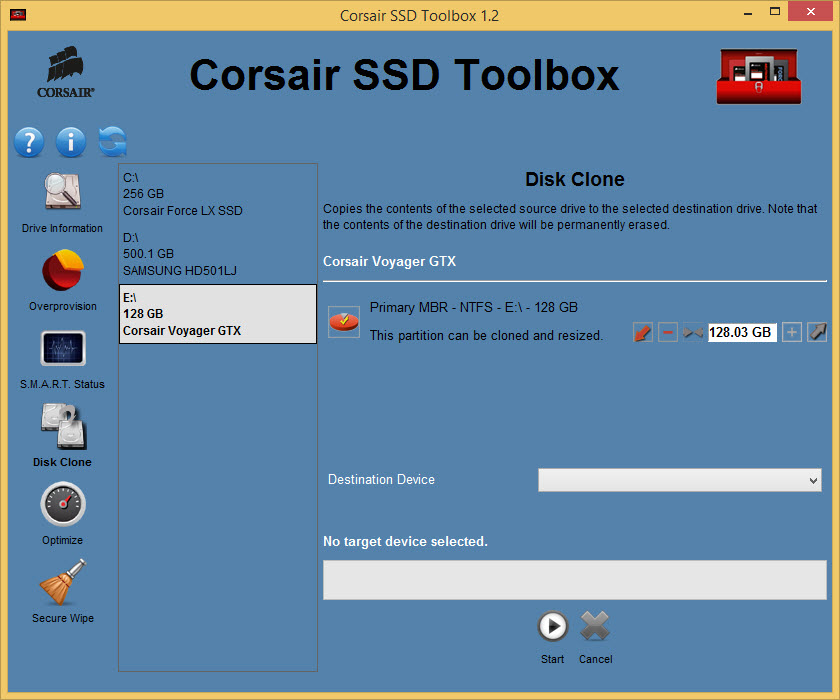Edit the 128.03 GB size field
Viewport: 840px width, 700px height.
click(x=742, y=333)
